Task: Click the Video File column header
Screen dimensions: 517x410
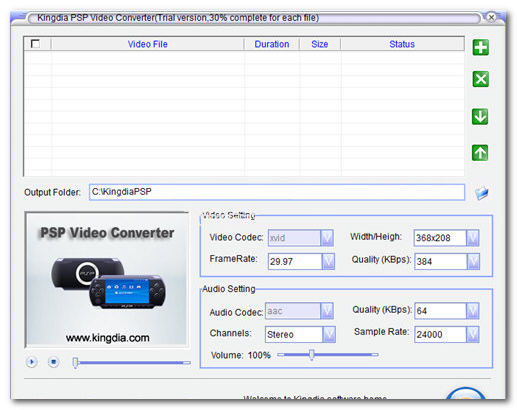Action: [148, 44]
